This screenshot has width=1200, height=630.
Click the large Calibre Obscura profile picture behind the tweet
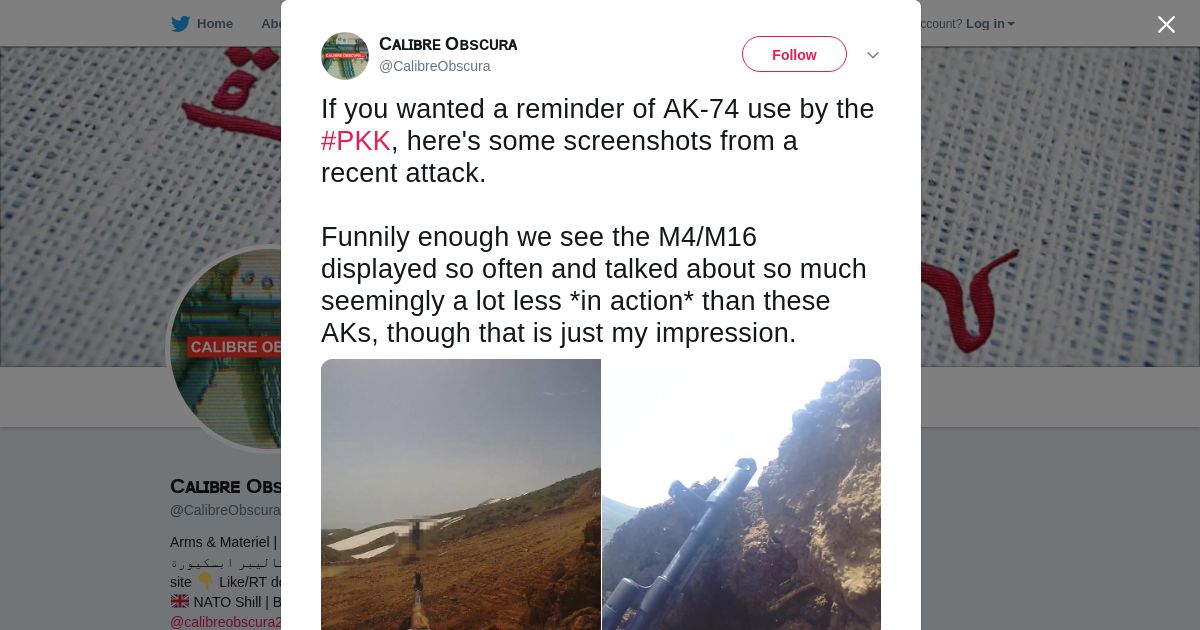click(225, 350)
